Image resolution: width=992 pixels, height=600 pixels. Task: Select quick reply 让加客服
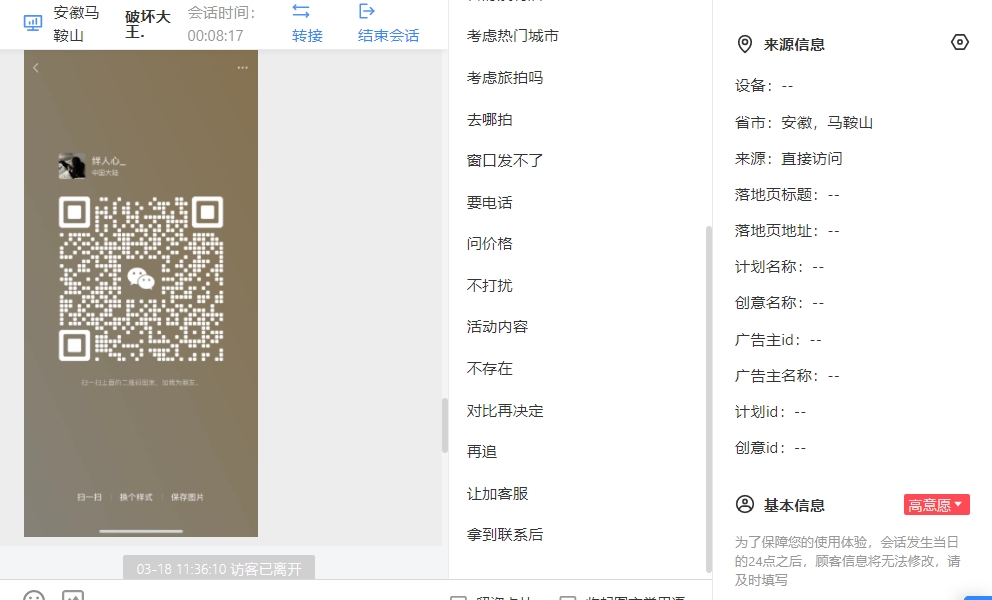click(497, 494)
